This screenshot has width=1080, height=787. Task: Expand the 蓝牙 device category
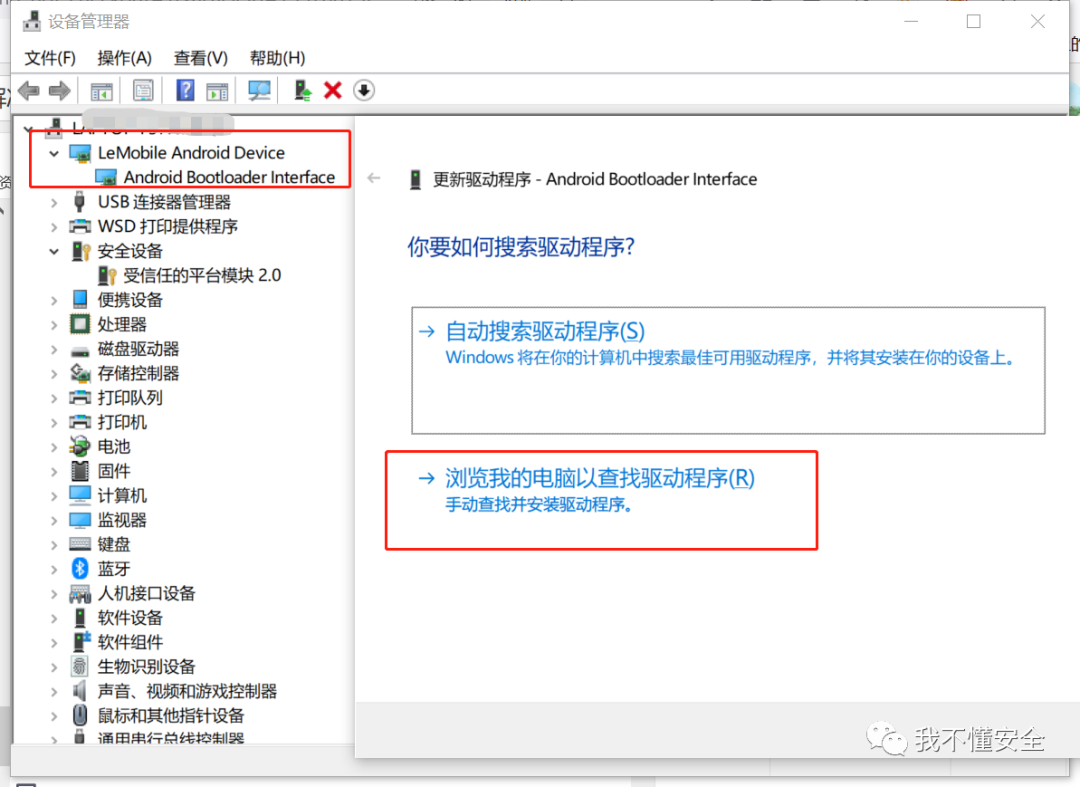(x=54, y=569)
